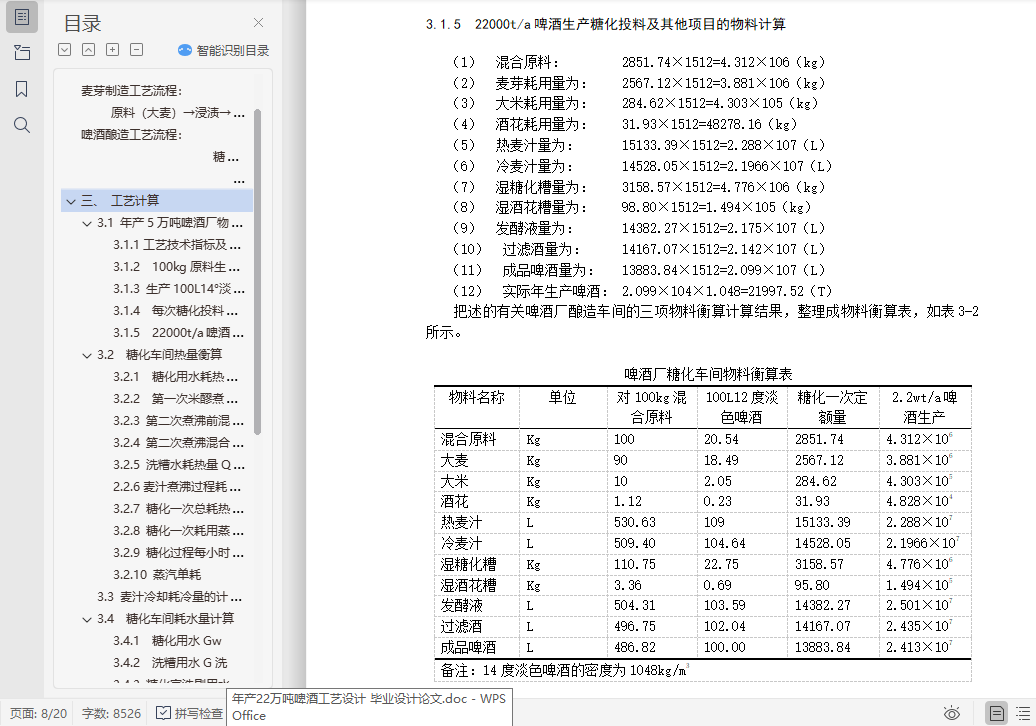Click the (12) 实际年生产啤酒 line

642,291
